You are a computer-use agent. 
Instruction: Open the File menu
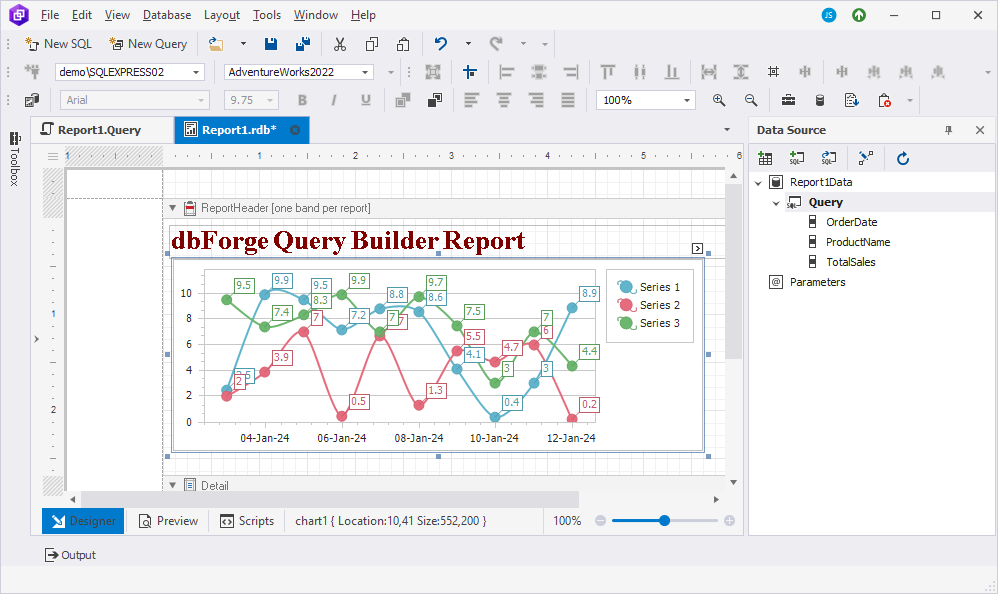pos(50,15)
